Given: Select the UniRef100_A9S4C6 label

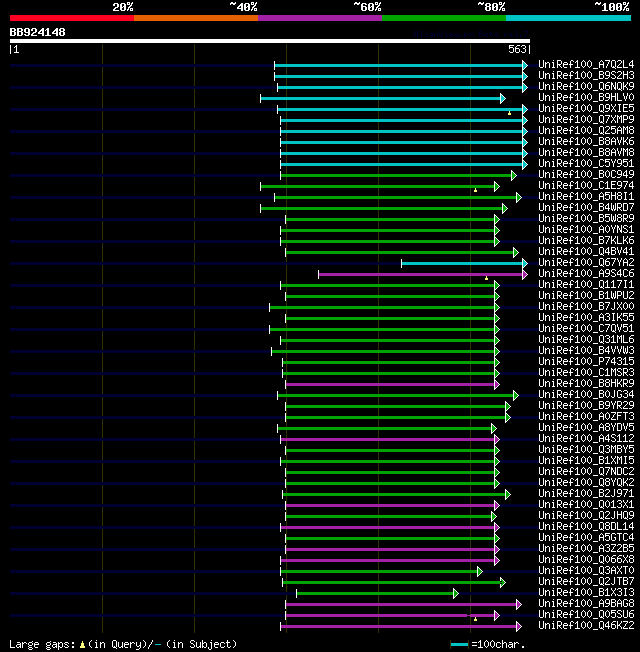Looking at the screenshot, I should [x=586, y=274].
